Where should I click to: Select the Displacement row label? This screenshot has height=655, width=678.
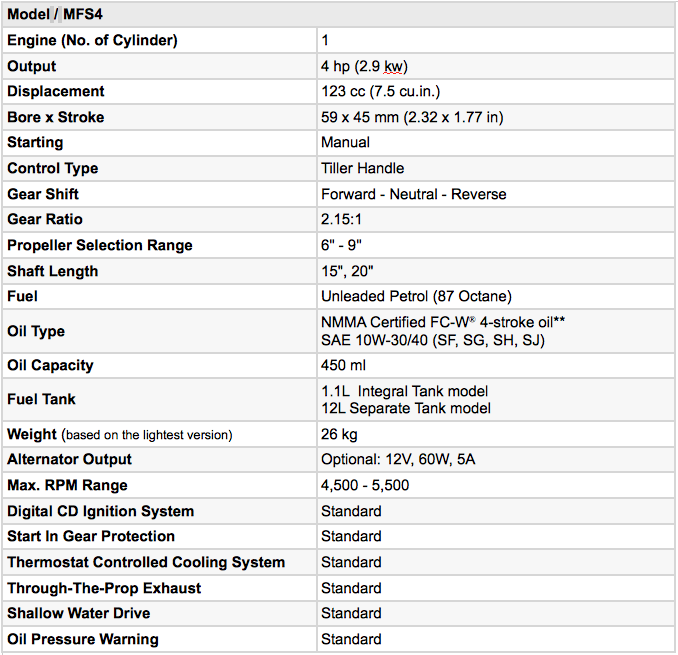click(x=55, y=91)
